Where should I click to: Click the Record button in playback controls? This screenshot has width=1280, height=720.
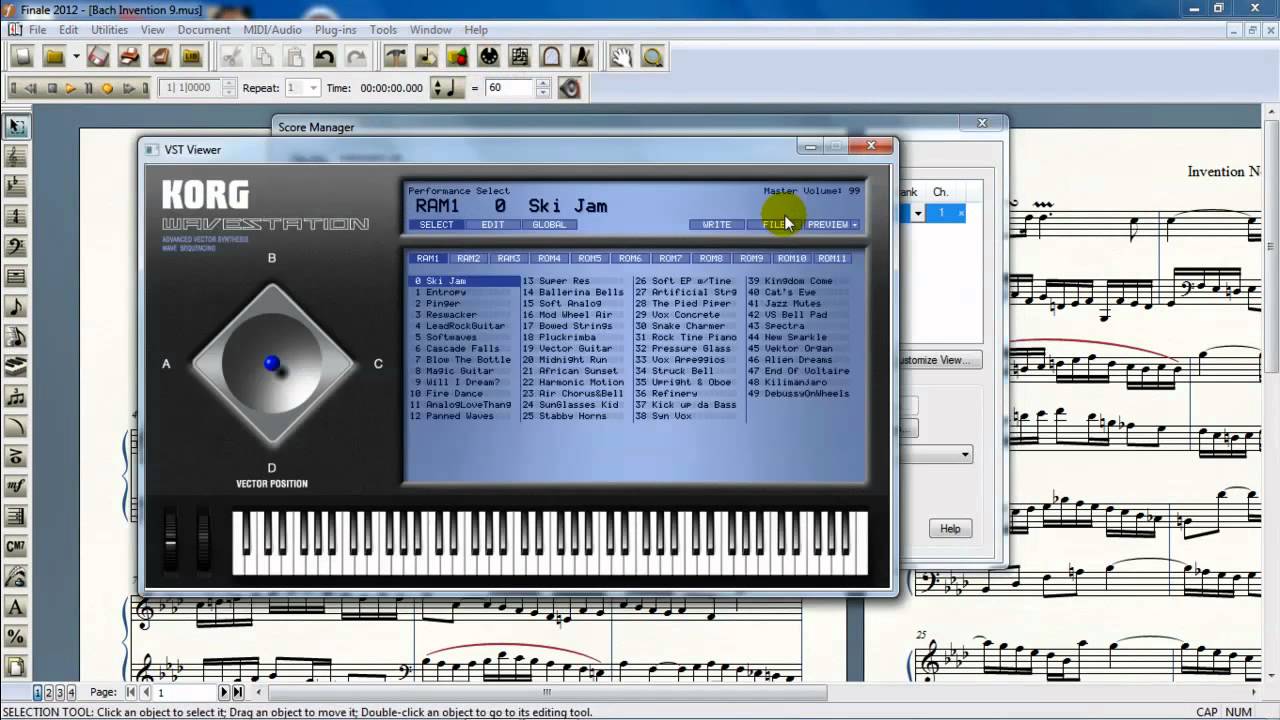107,89
